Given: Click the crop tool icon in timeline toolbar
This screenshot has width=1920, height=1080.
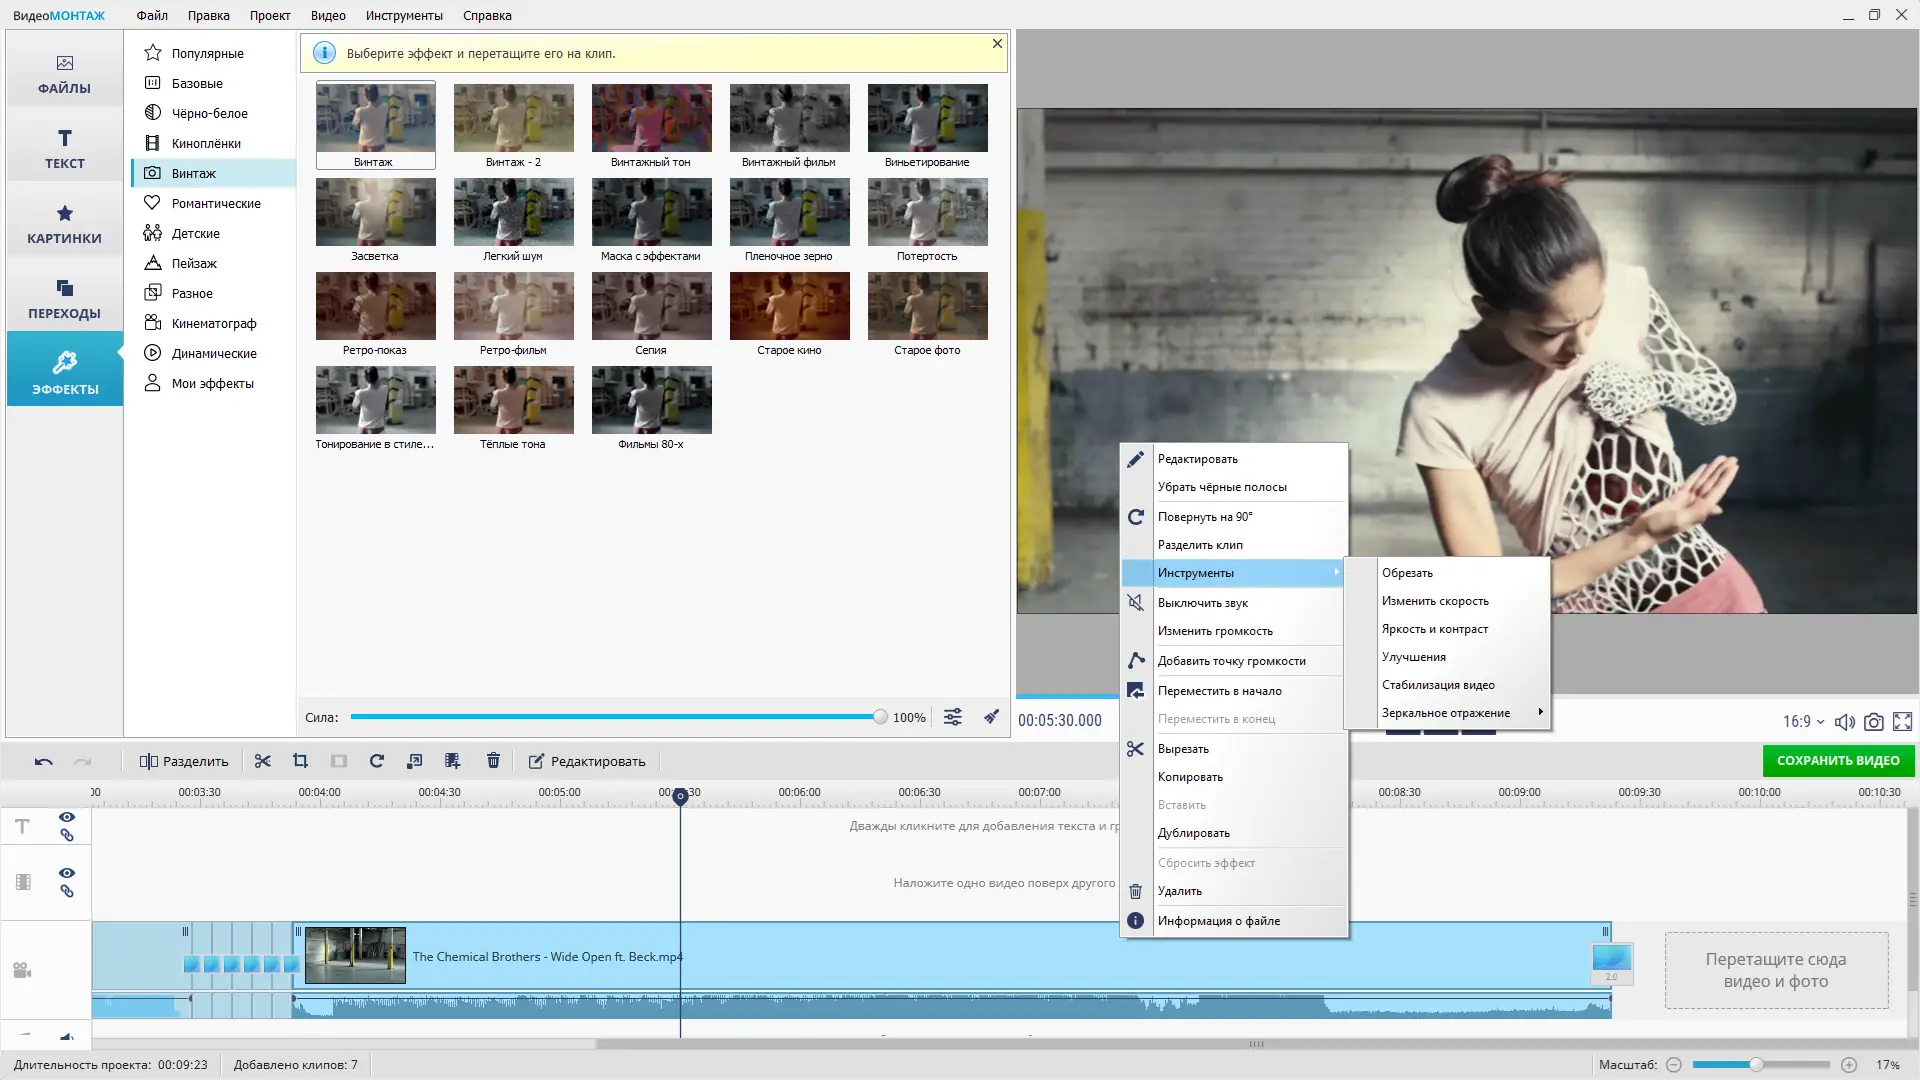Looking at the screenshot, I should pos(300,761).
